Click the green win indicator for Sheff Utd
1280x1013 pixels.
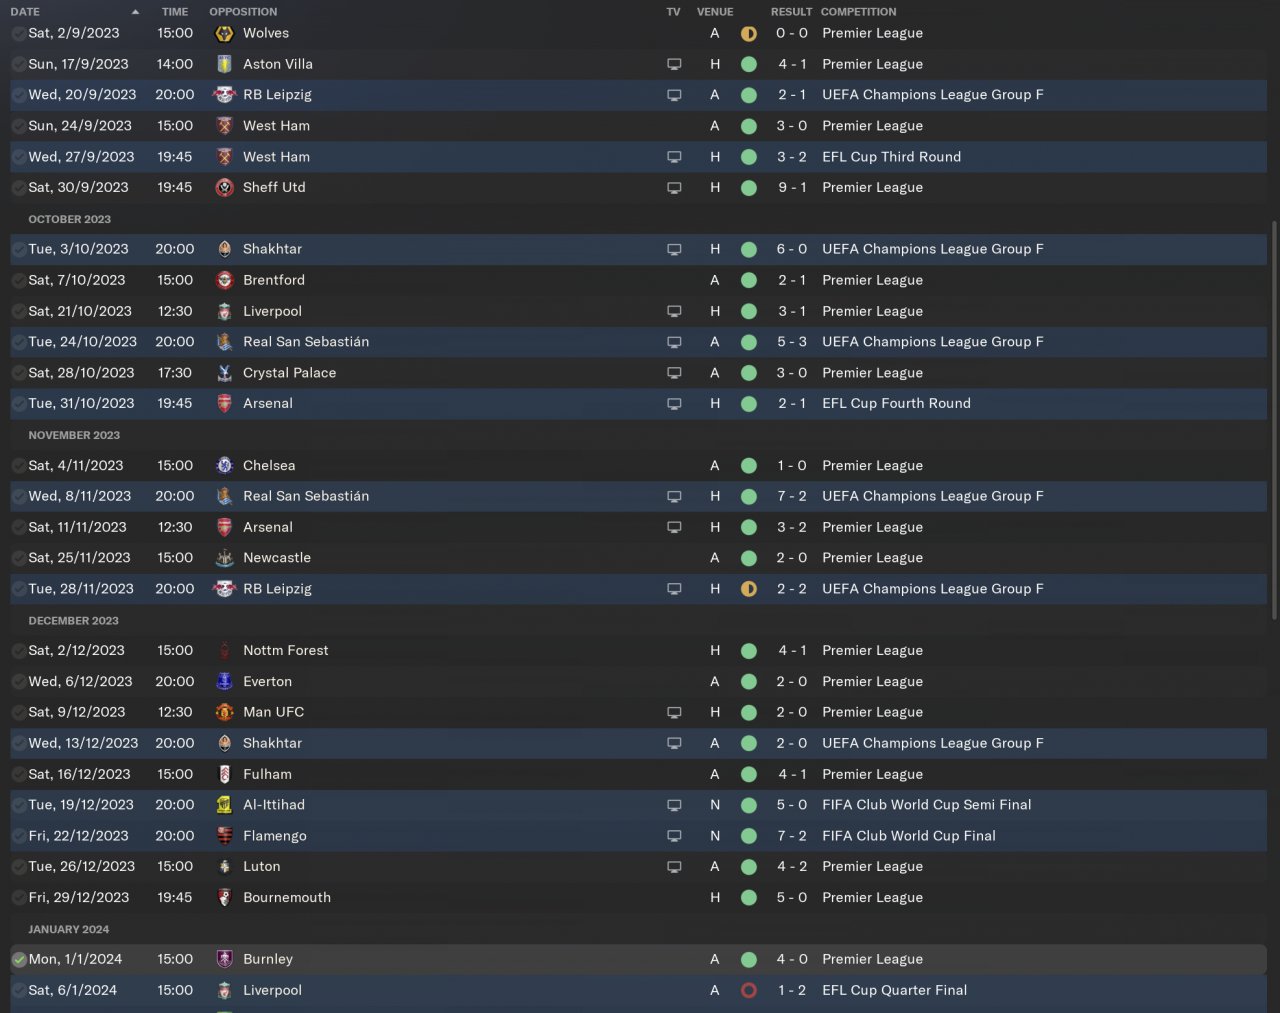(x=748, y=187)
